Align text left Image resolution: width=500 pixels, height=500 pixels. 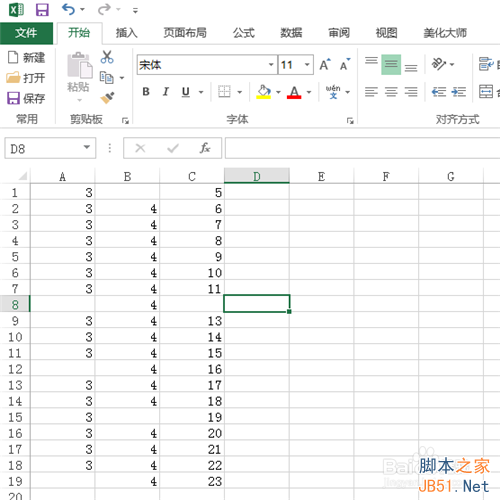371,91
